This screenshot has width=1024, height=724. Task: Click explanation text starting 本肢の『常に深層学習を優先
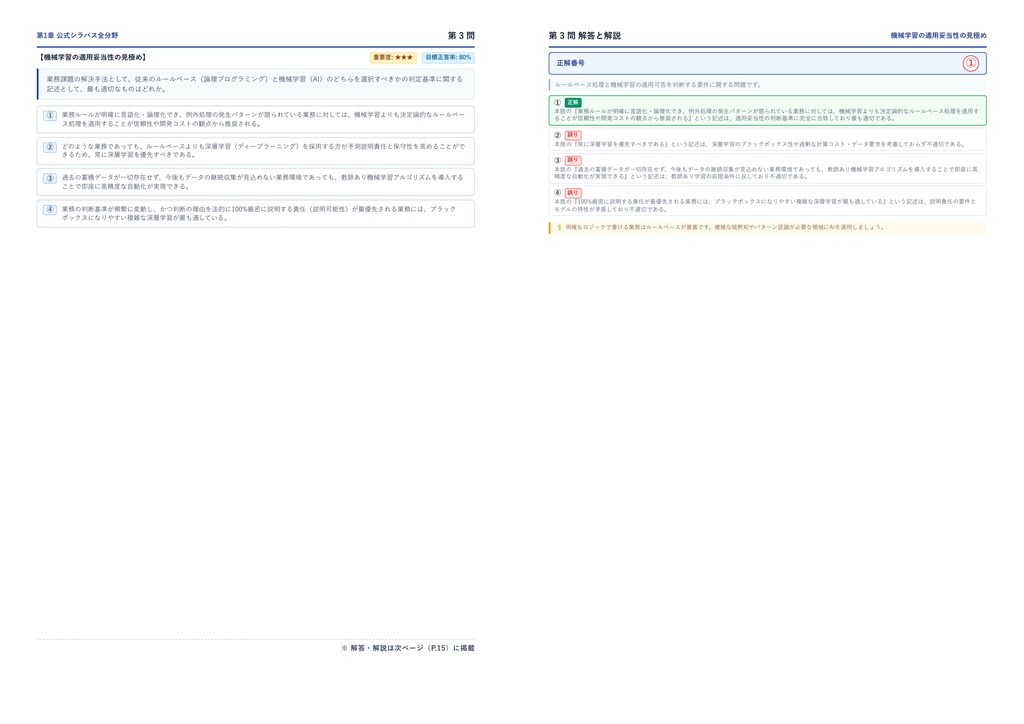pyautogui.click(x=759, y=144)
